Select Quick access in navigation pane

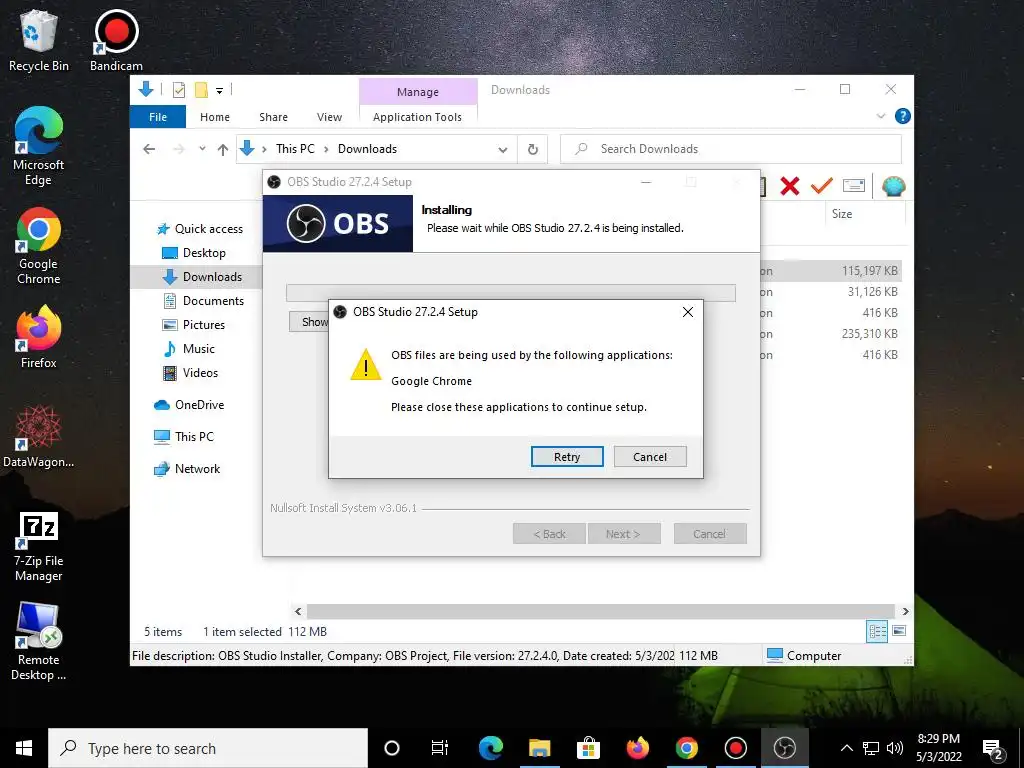pyautogui.click(x=200, y=229)
